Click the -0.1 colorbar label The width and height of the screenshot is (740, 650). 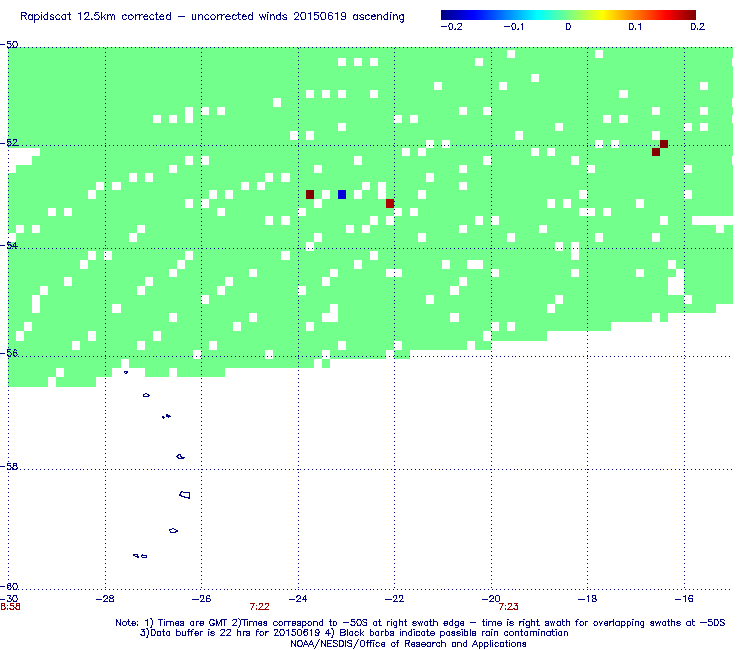(513, 27)
